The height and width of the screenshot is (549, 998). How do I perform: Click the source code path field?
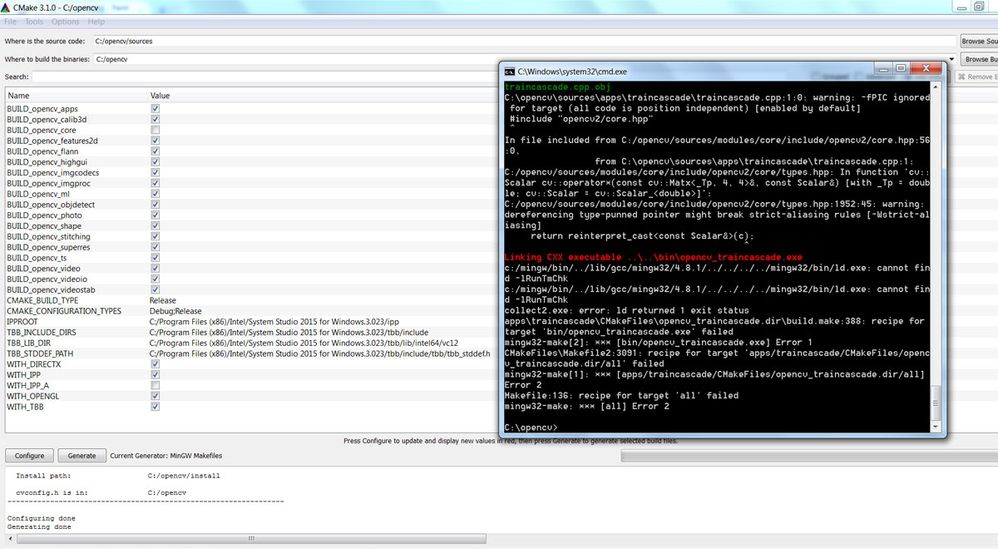[x=524, y=41]
